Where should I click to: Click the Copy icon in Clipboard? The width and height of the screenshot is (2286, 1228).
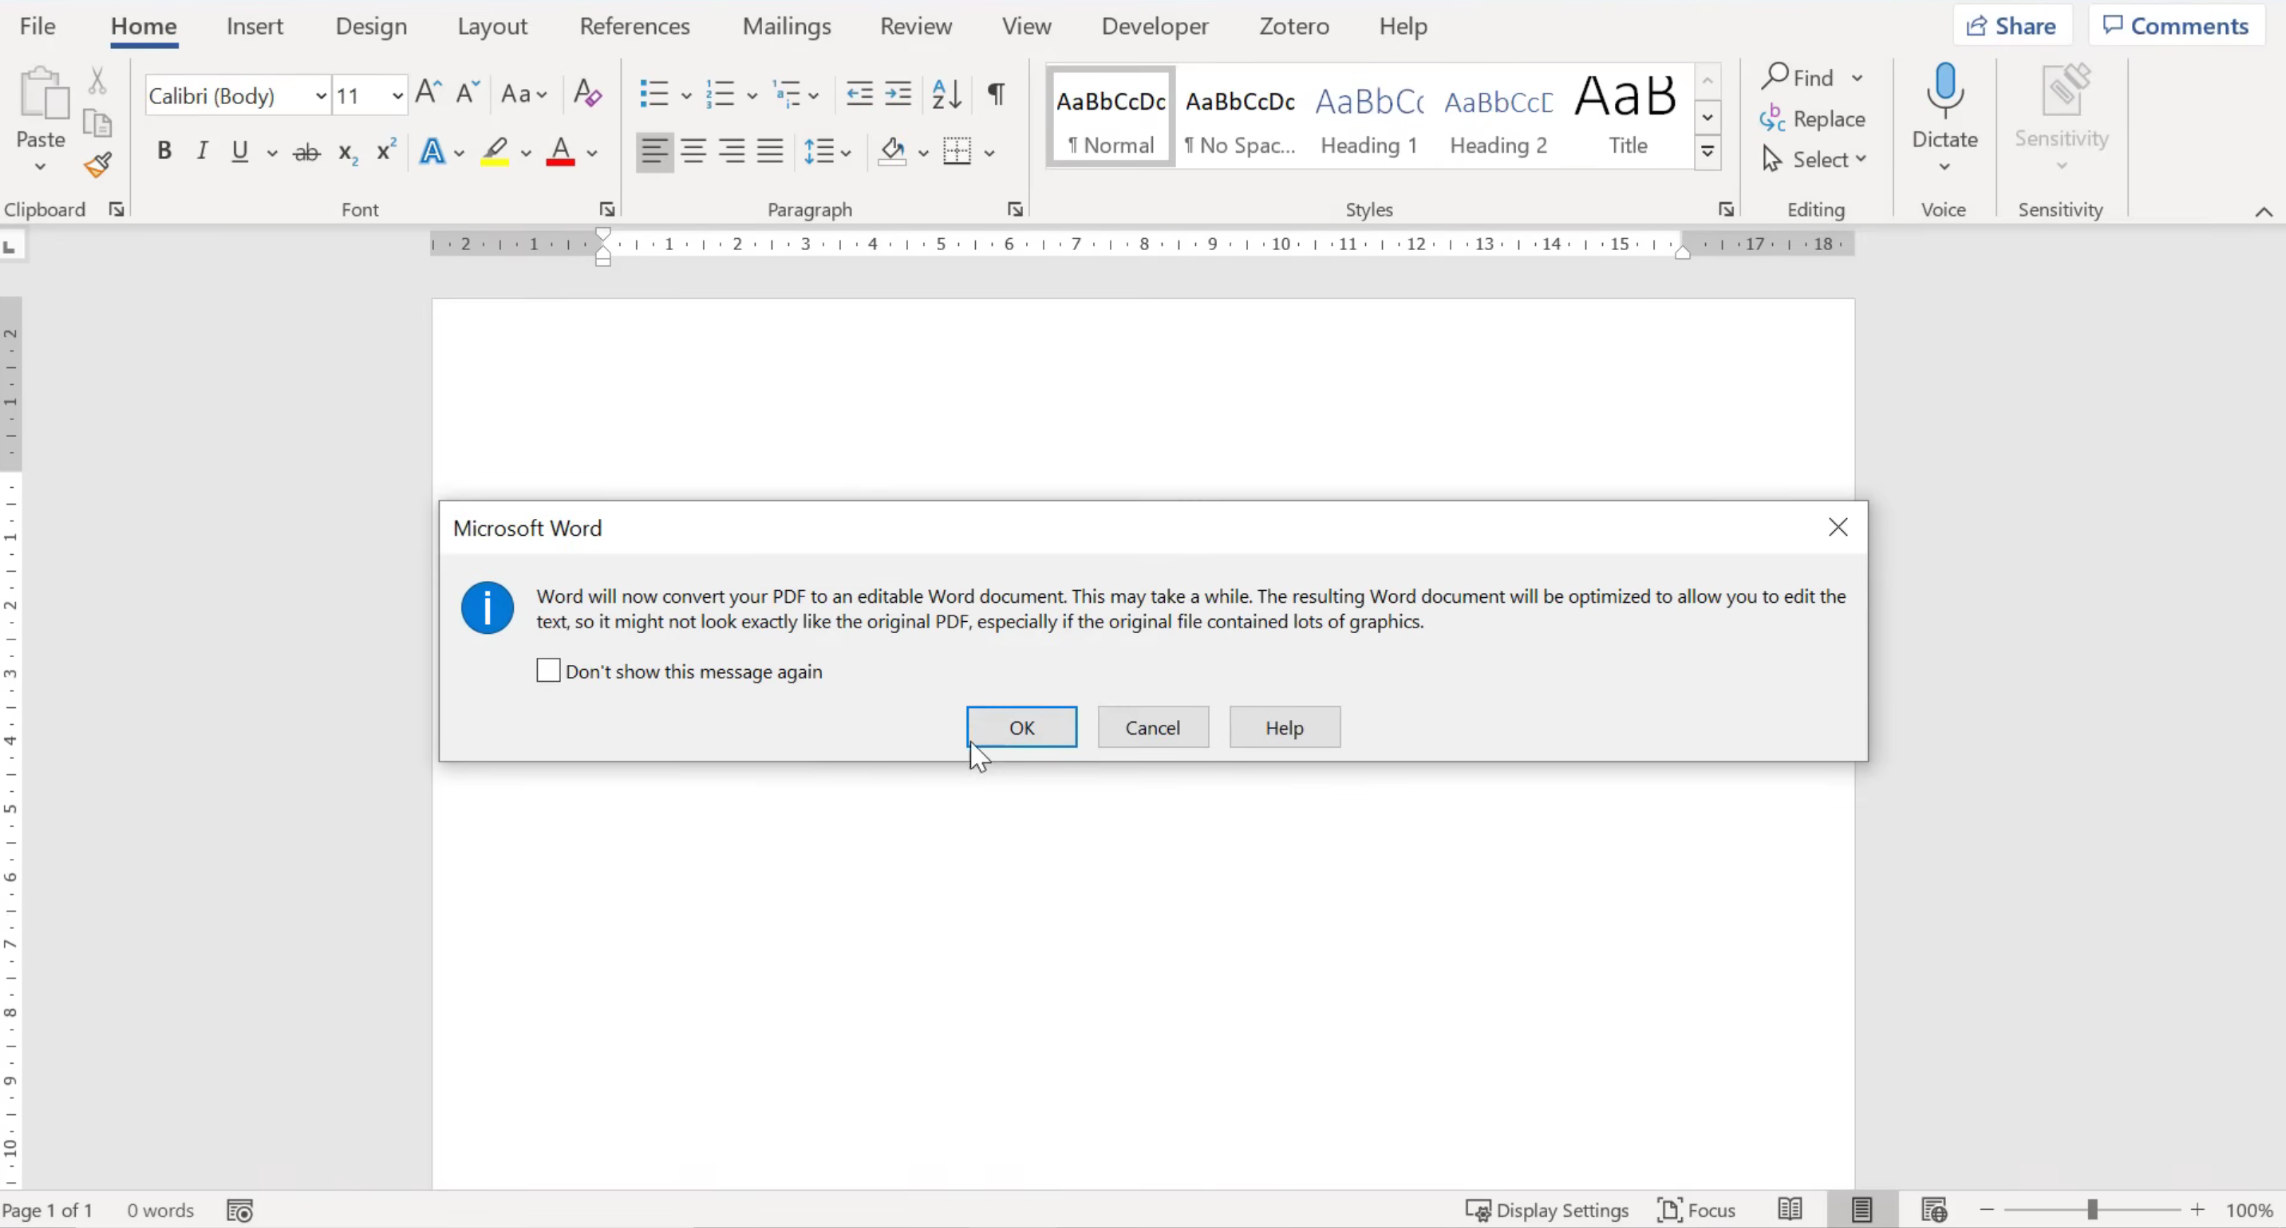click(x=97, y=123)
